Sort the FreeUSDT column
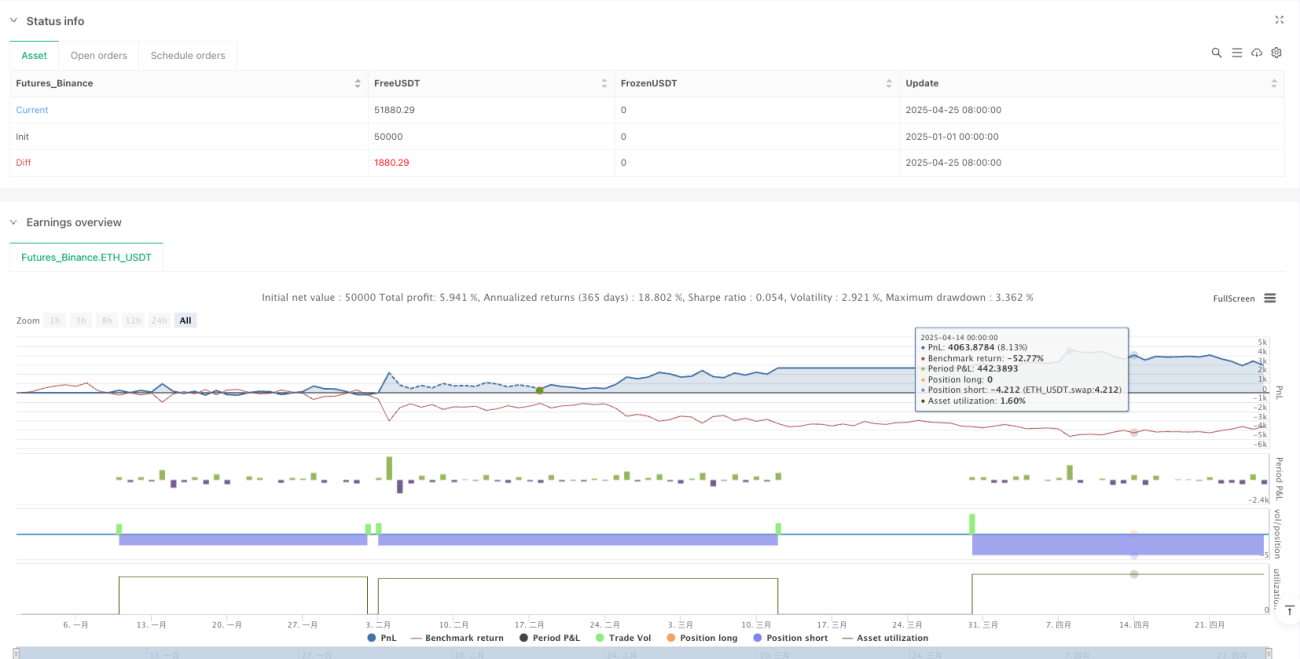The width and height of the screenshot is (1300, 659). point(604,83)
